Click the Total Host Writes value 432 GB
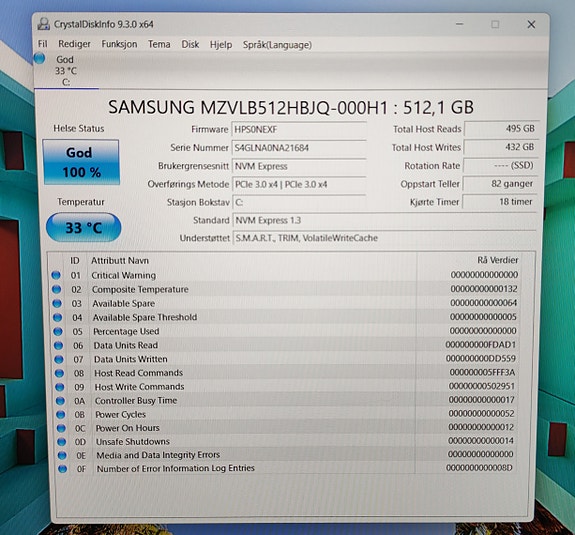This screenshot has height=535, width=575. pos(501,147)
